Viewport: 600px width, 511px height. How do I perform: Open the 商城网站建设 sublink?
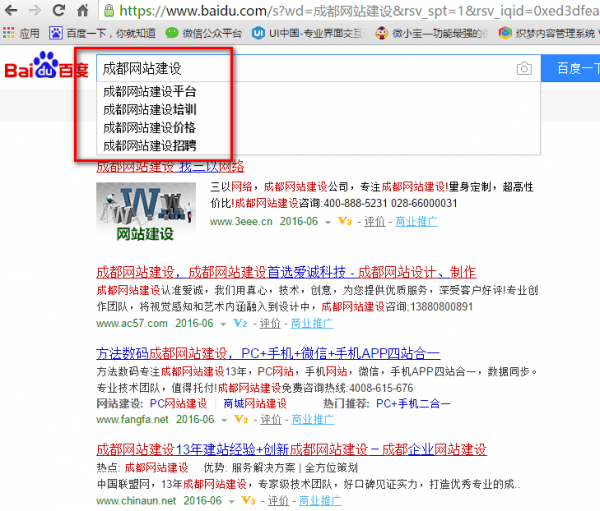[255, 403]
